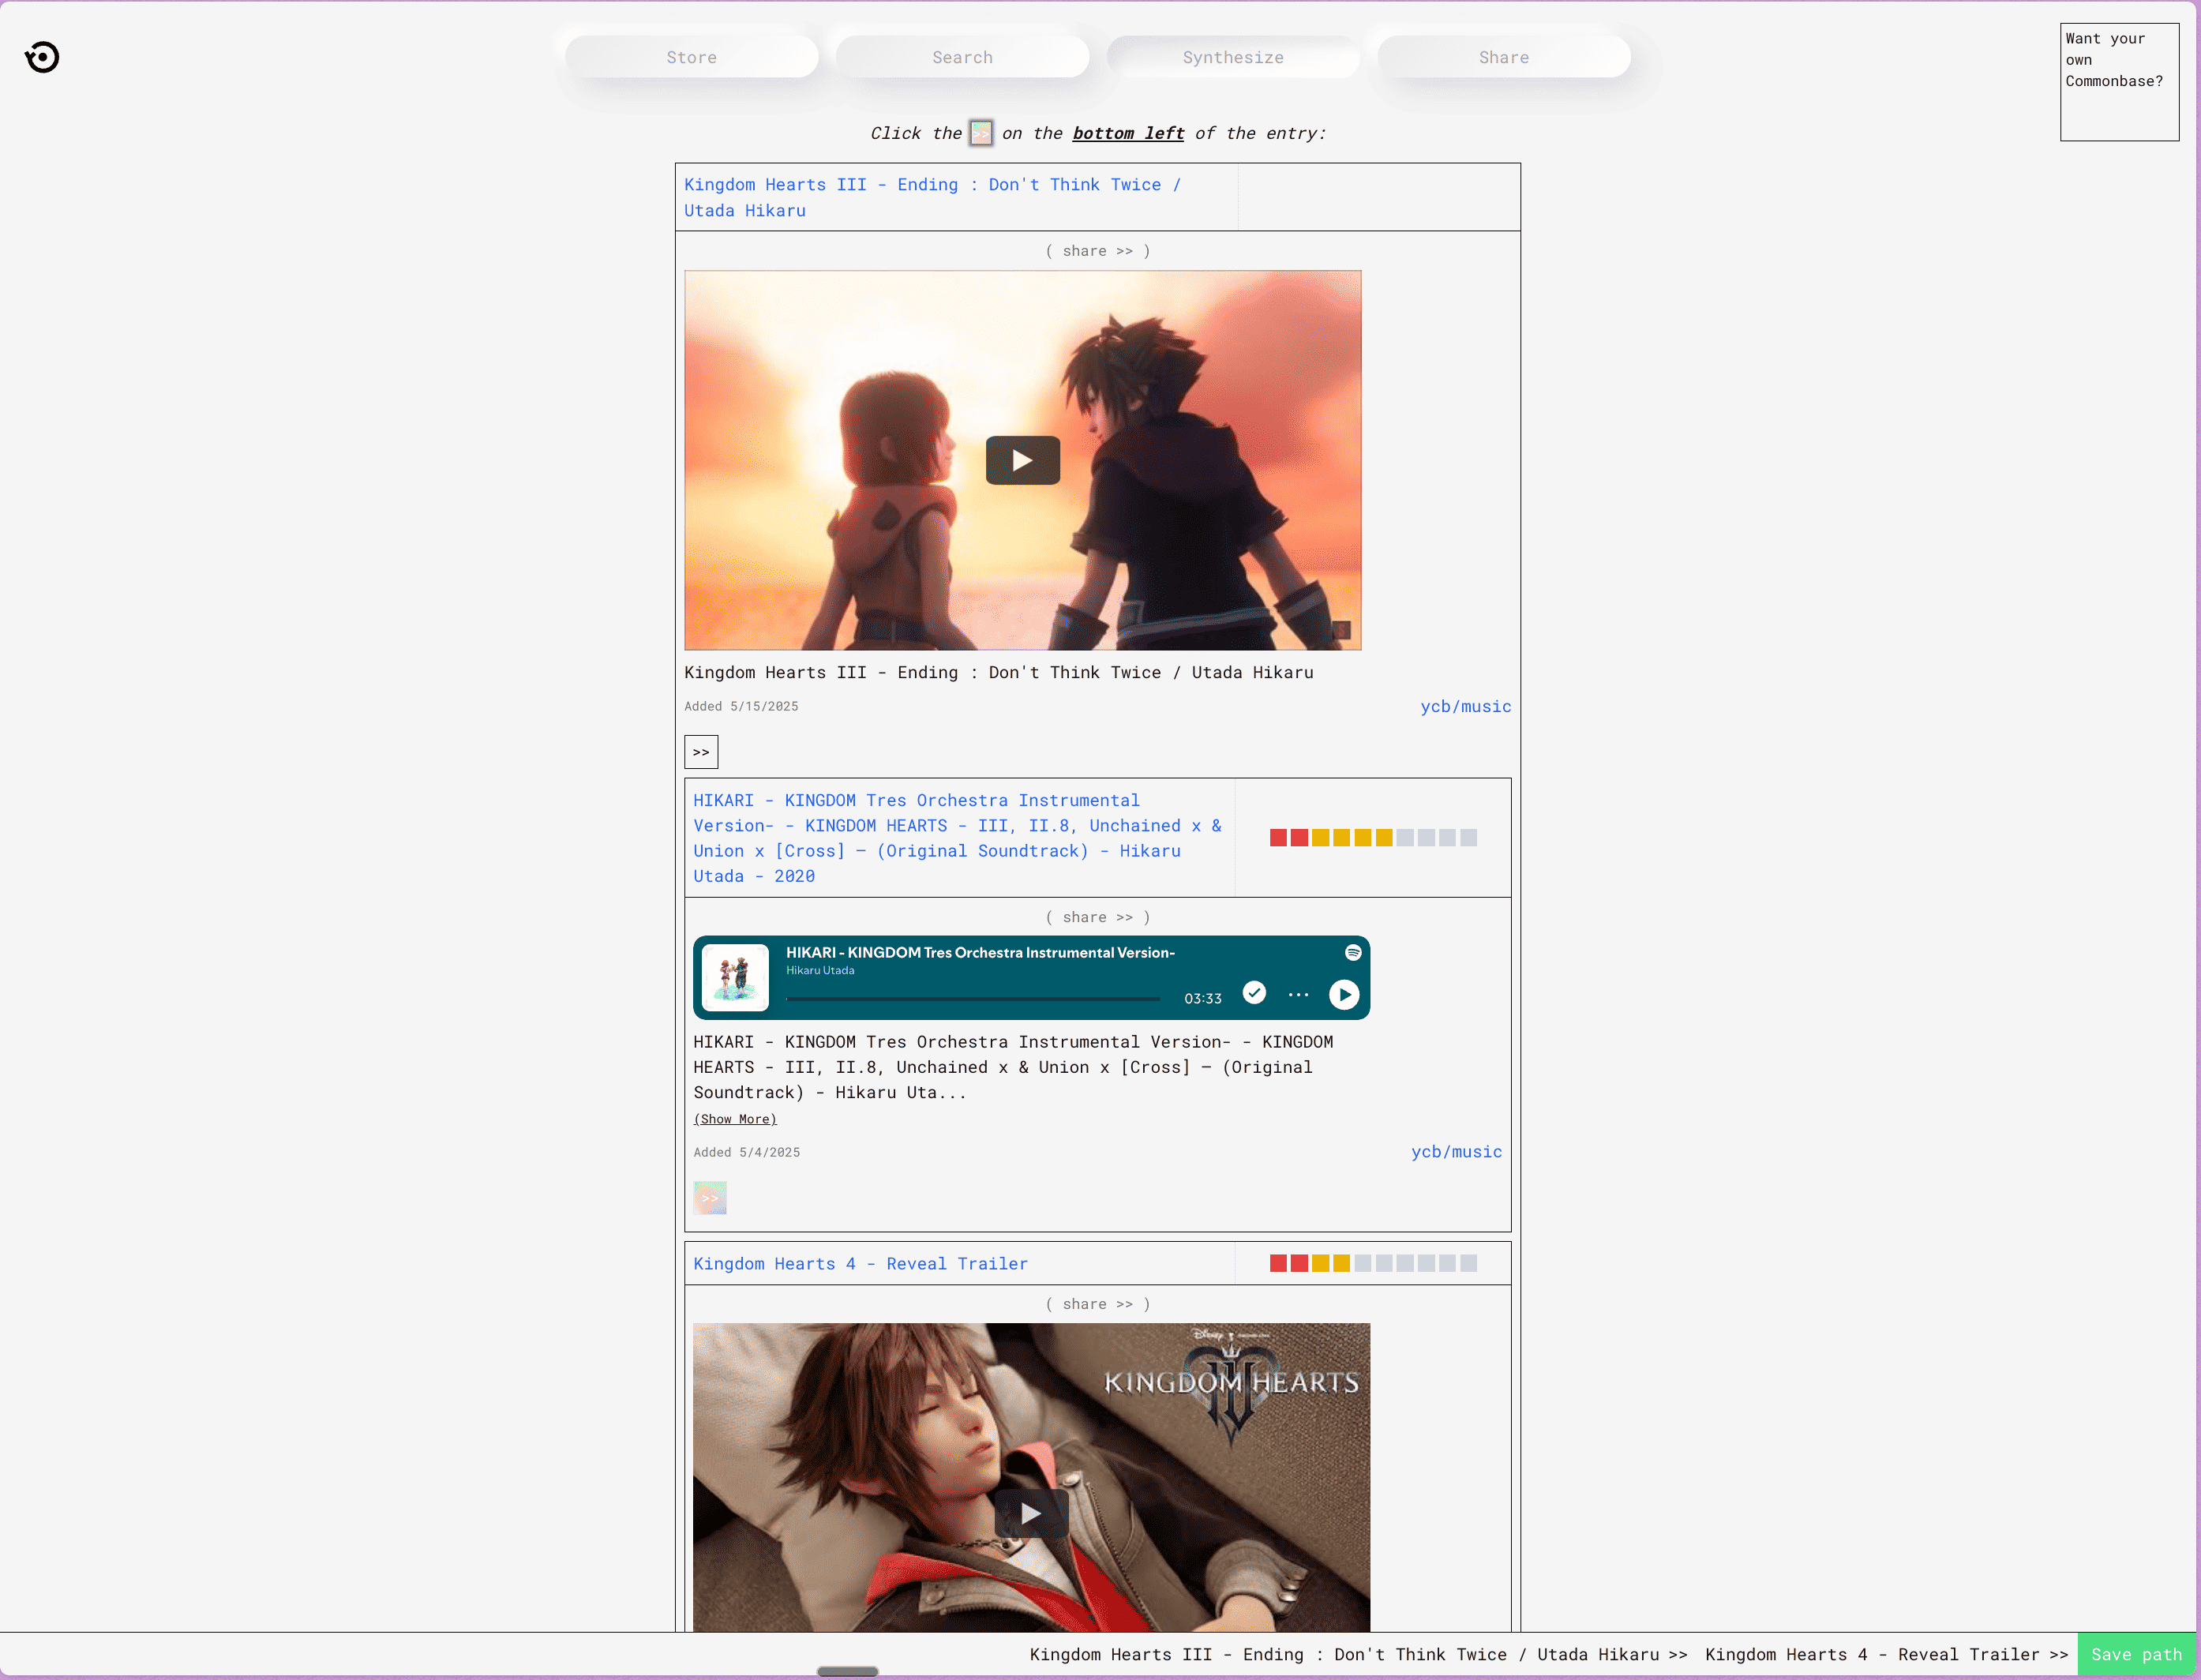The width and height of the screenshot is (2201, 1680).
Task: Open the Store tab
Action: point(691,57)
